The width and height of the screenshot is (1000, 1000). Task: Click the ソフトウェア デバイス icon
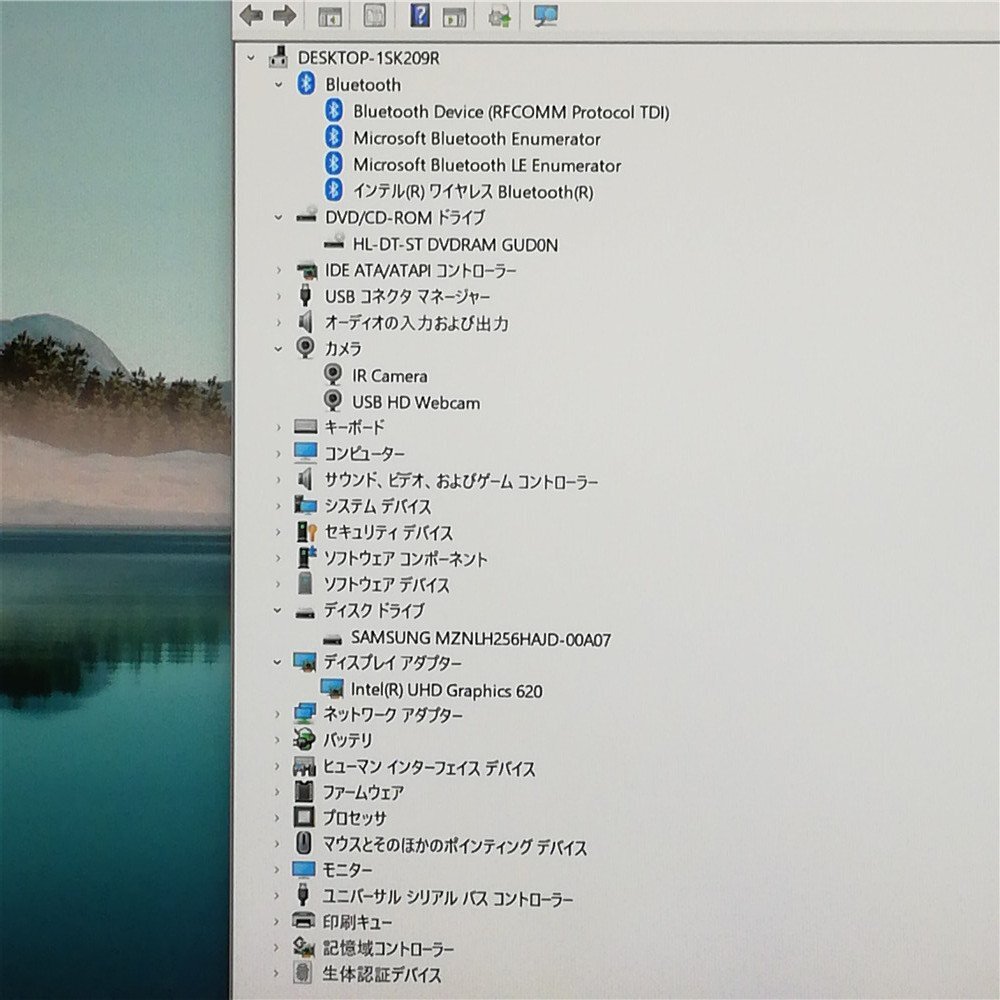tap(305, 583)
